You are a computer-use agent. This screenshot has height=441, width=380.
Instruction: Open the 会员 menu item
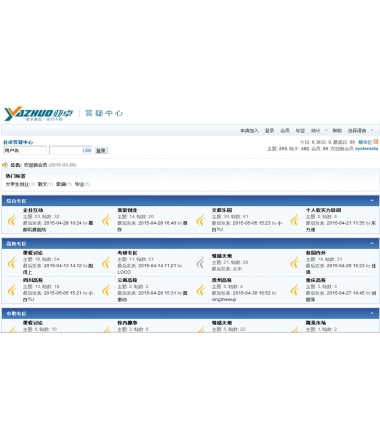pos(285,131)
